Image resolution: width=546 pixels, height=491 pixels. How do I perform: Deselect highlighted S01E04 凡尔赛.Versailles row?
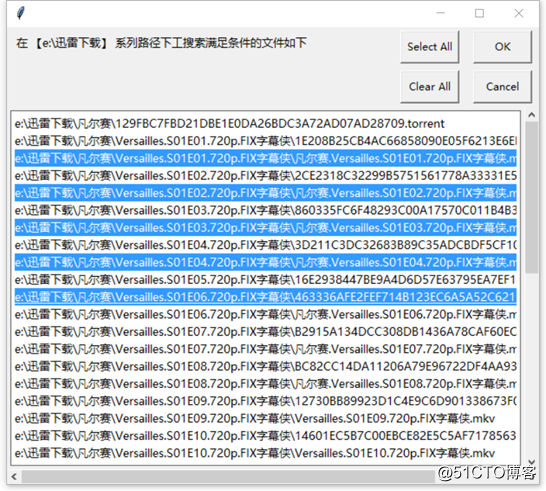pos(266,262)
